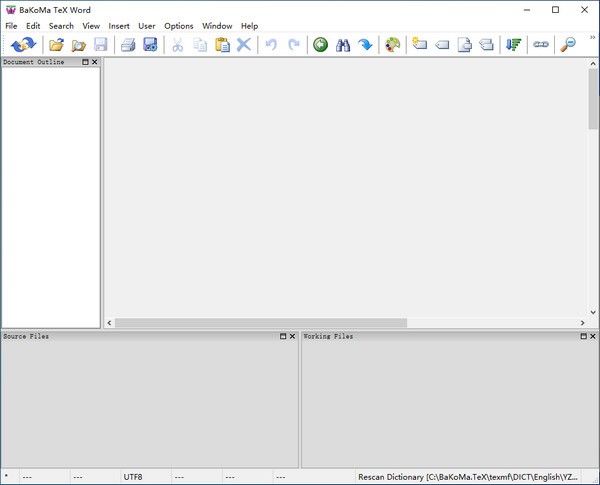Image resolution: width=600 pixels, height=485 pixels.
Task: Open the File menu
Action: click(11, 26)
